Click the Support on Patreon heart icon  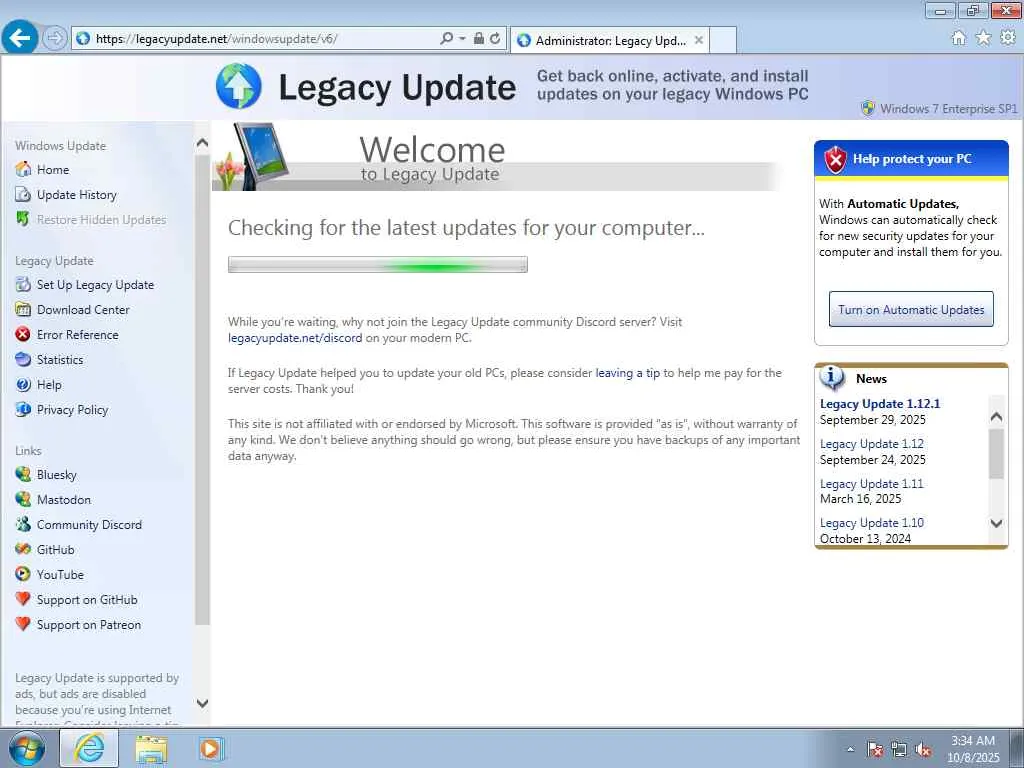pos(23,624)
